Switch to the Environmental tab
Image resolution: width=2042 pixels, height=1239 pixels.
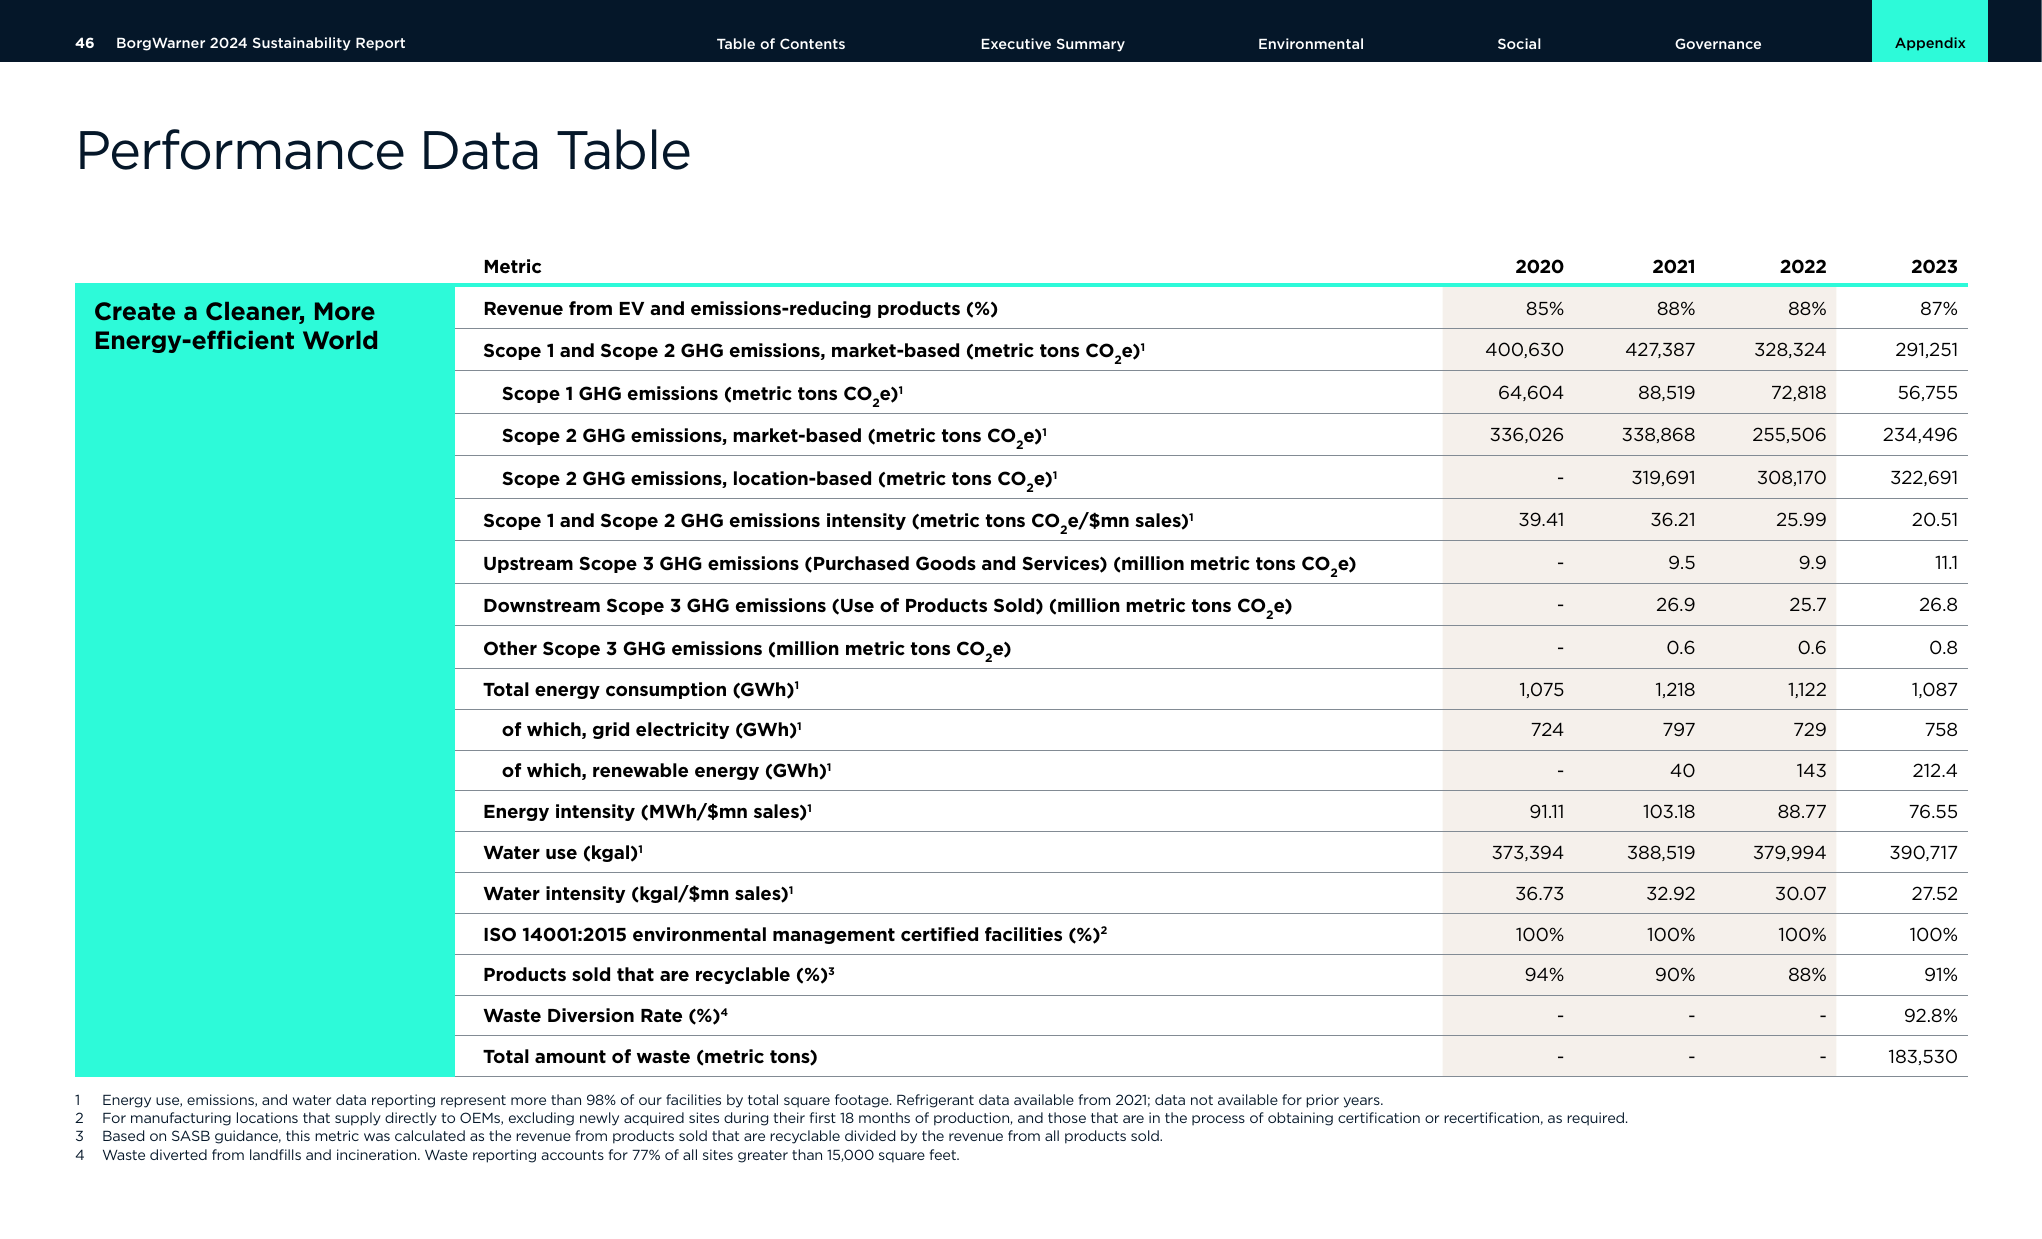tap(1310, 44)
